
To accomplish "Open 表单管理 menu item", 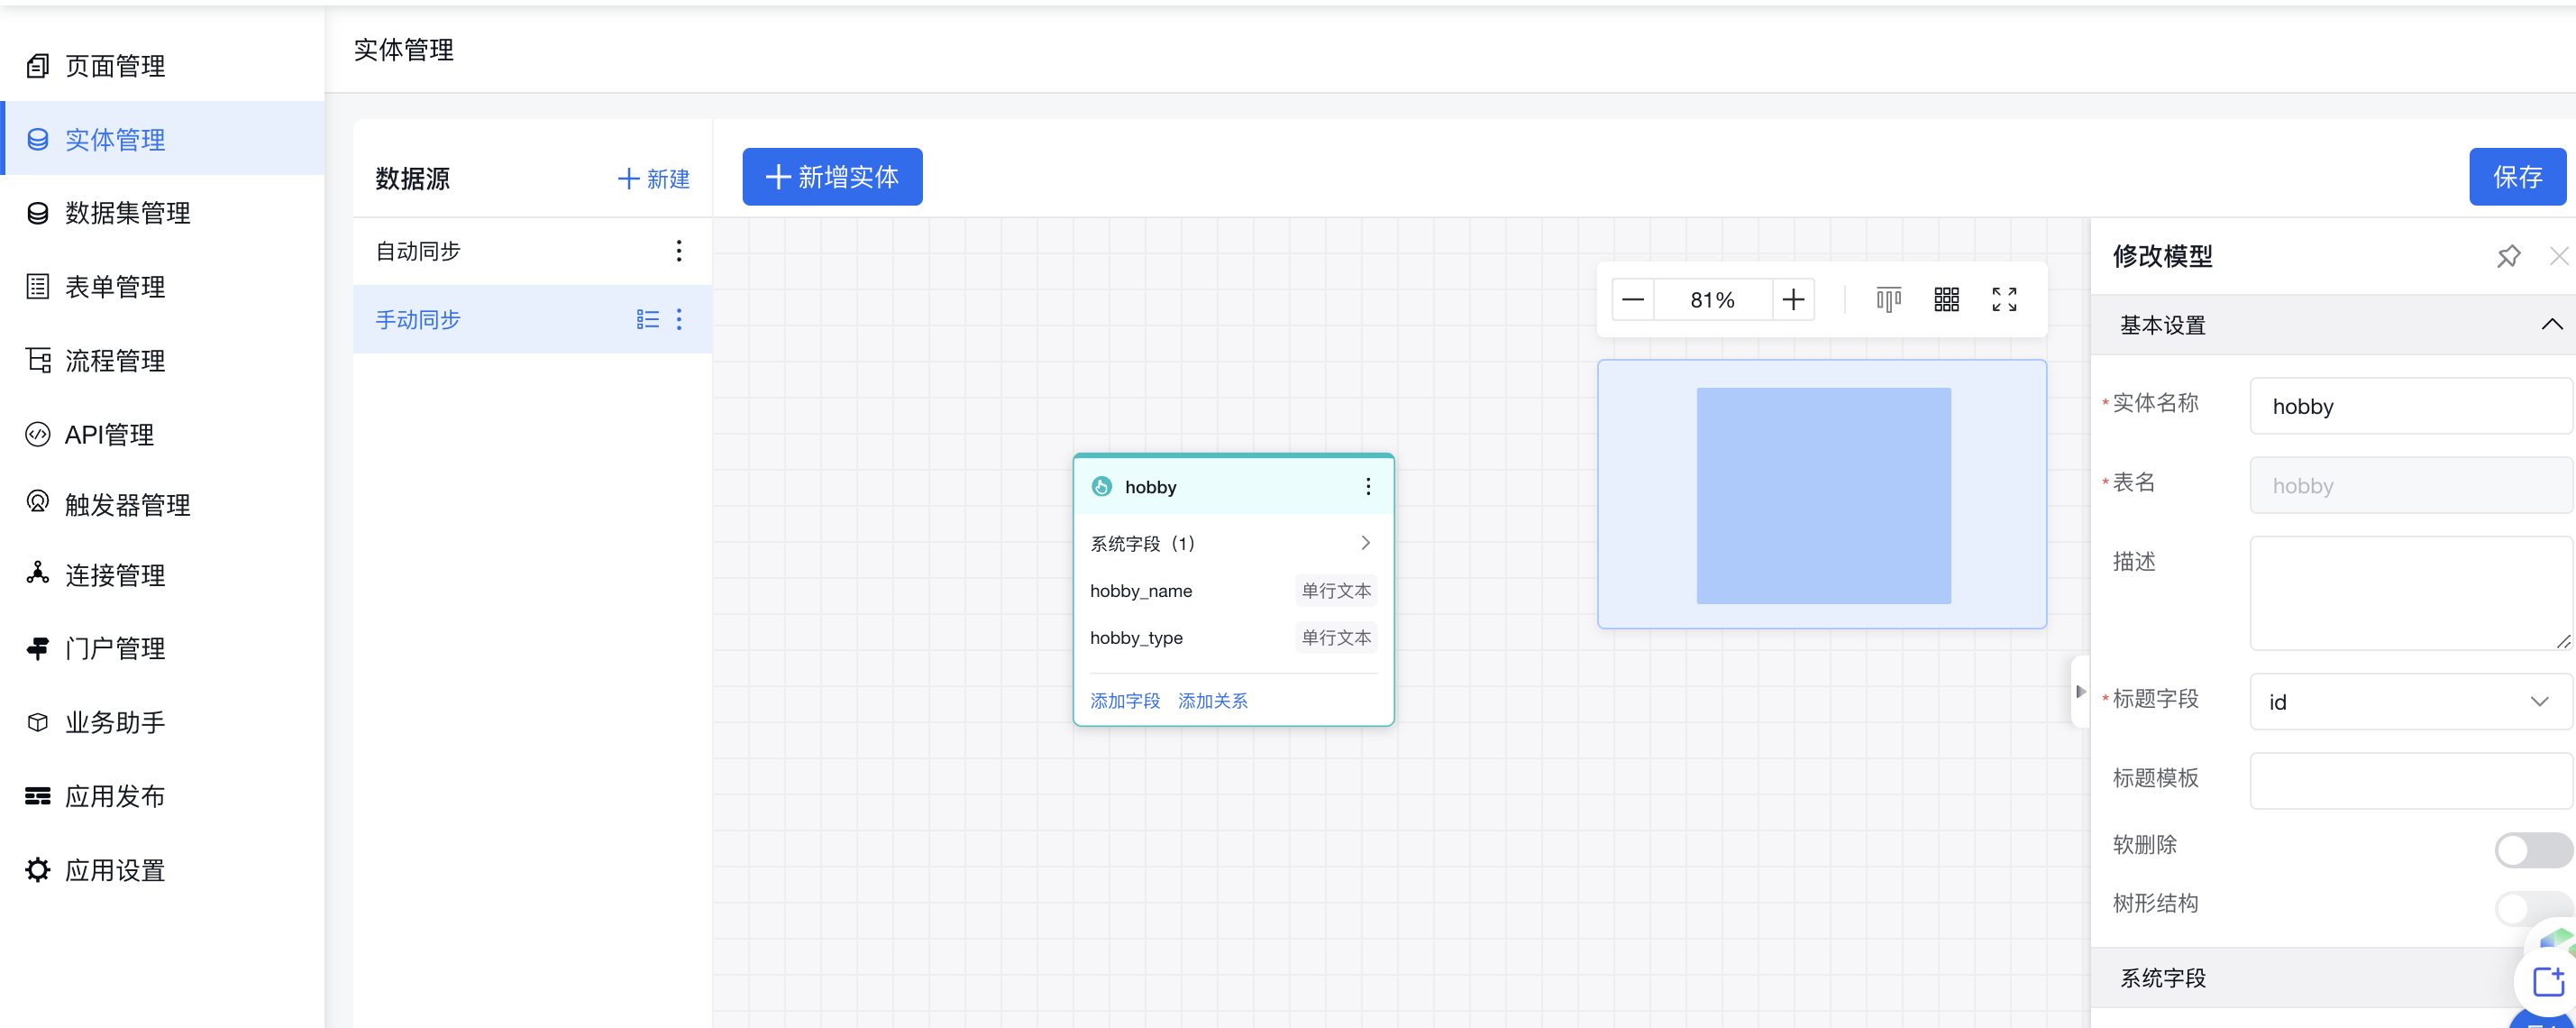I will pos(163,287).
